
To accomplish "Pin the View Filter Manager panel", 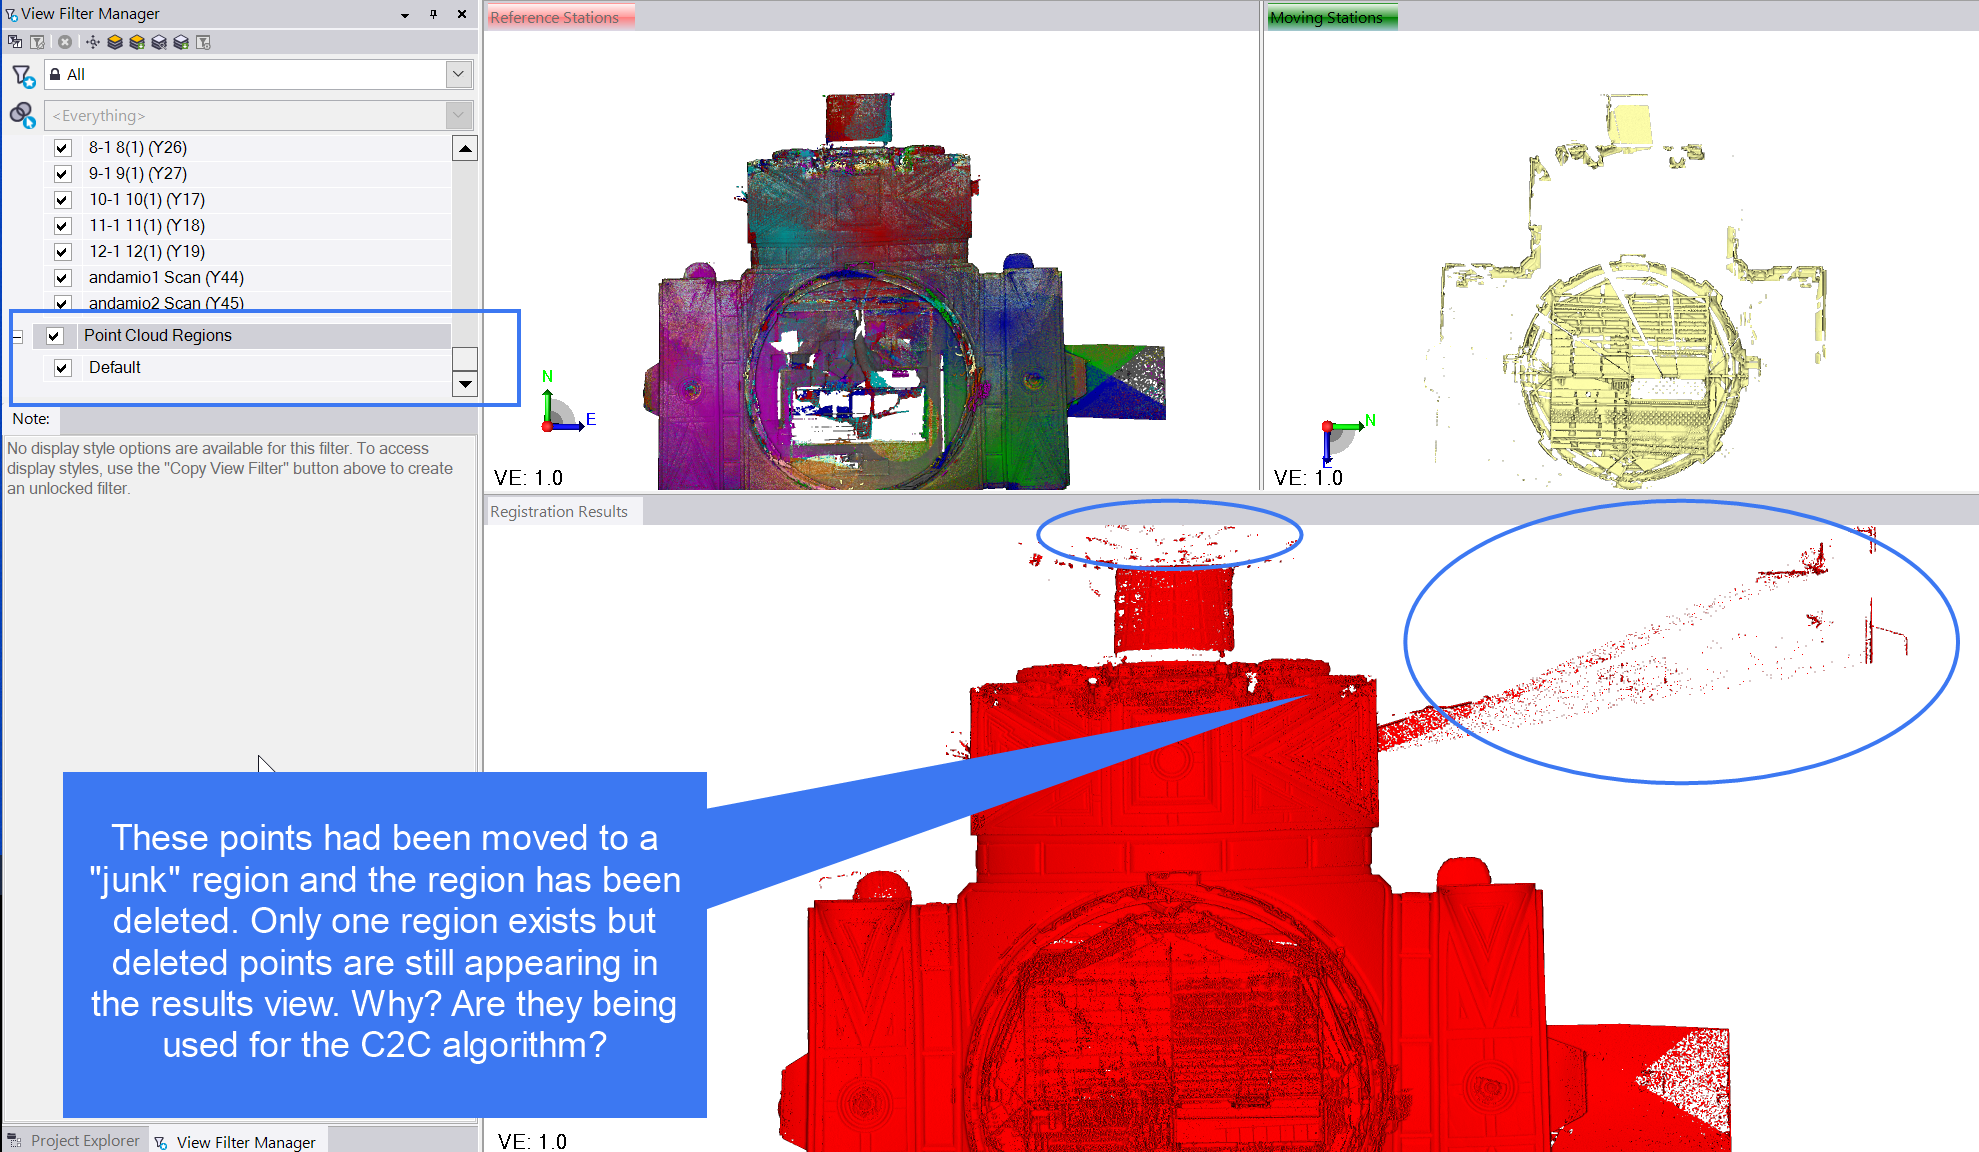I will pyautogui.click(x=433, y=14).
